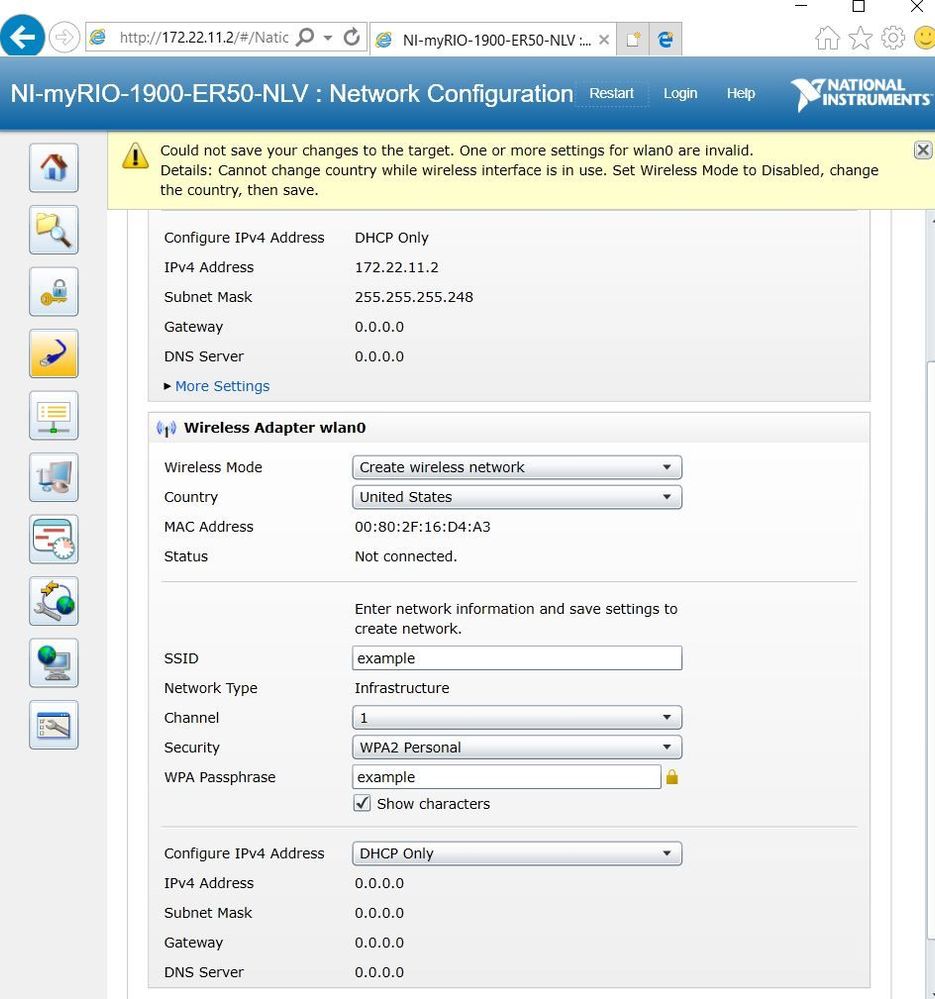Open a new browser tab

pyautogui.click(x=633, y=40)
